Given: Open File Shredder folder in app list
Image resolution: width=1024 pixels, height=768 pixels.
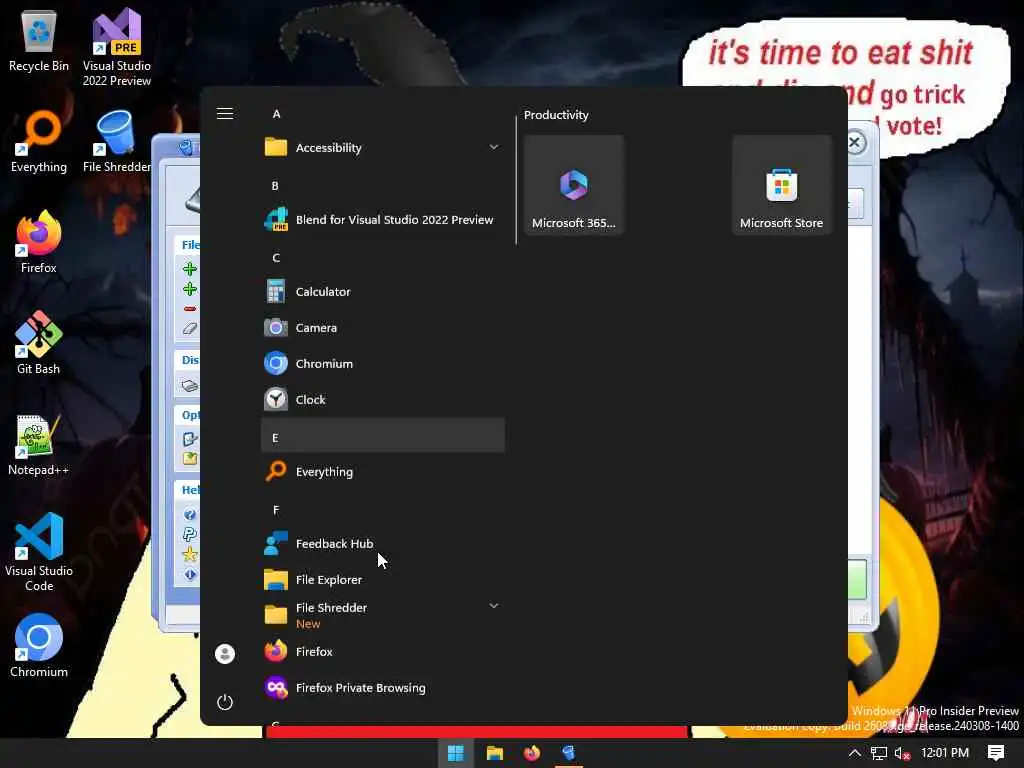Looking at the screenshot, I should 383,615.
